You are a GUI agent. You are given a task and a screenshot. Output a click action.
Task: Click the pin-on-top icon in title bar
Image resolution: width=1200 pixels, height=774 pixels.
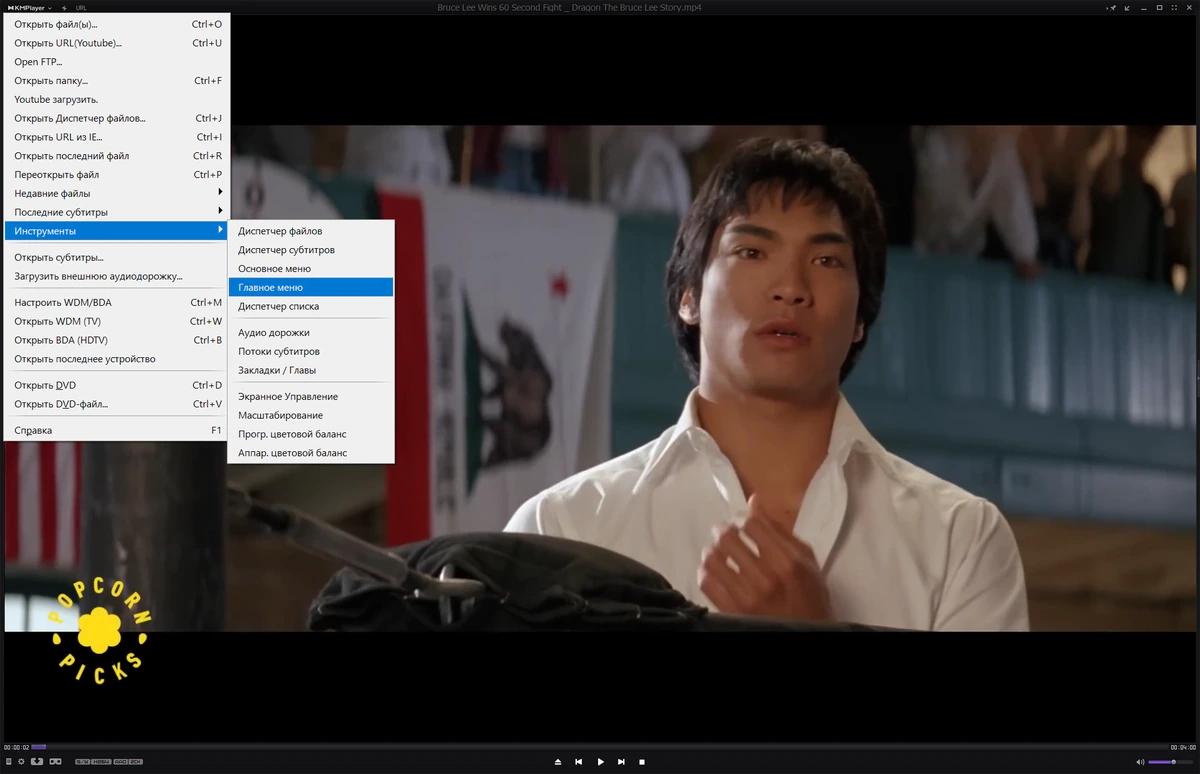1112,8
